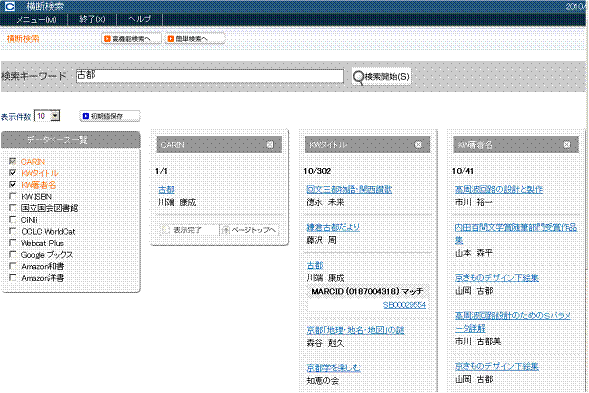
Task: Check the 国立国会図書館 database checkbox
Action: (x=13, y=207)
